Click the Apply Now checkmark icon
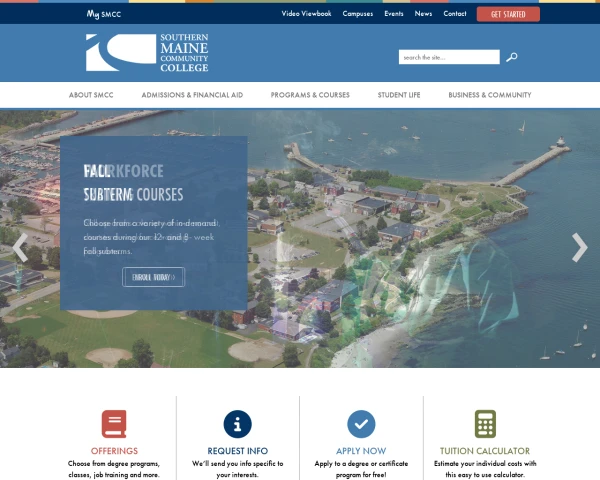 361,424
